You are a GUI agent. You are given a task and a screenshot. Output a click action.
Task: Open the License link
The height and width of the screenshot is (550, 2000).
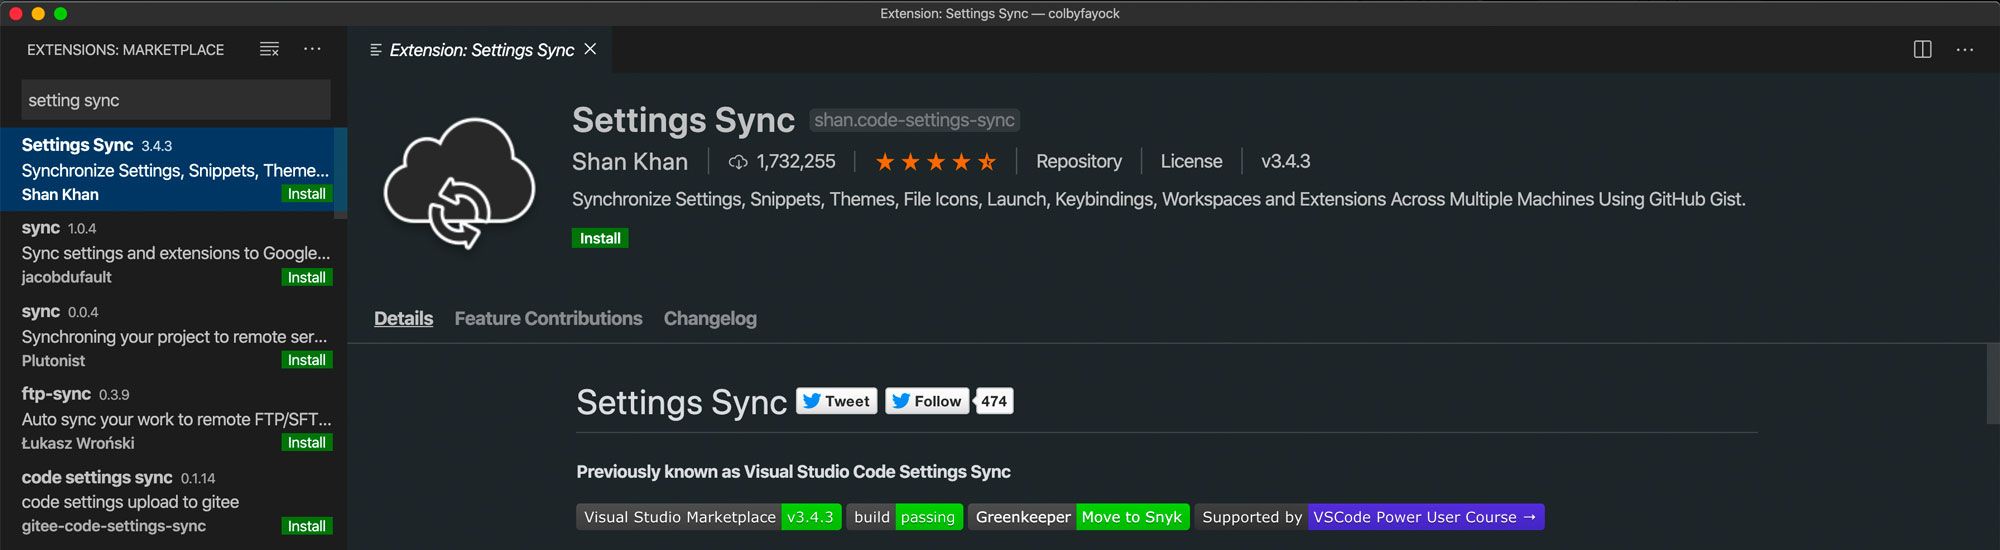1191,161
